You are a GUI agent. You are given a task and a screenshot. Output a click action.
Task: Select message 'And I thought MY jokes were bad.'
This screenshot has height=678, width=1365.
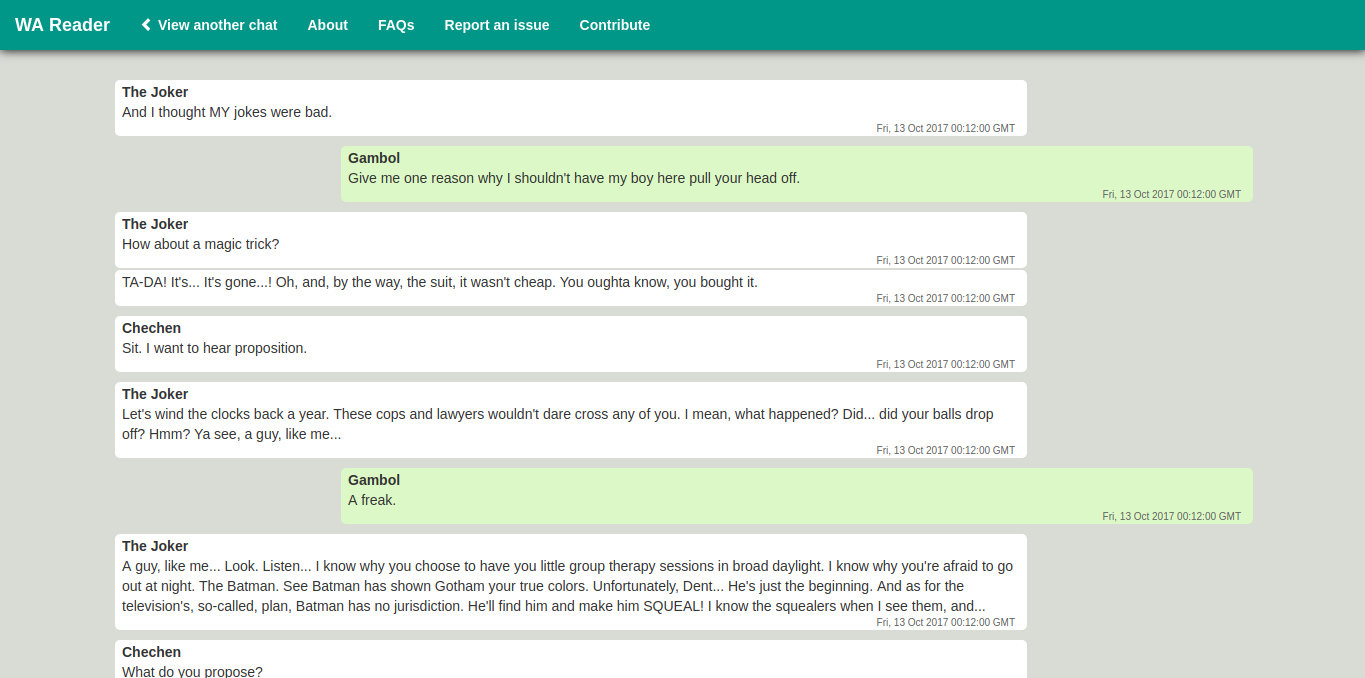tap(571, 108)
